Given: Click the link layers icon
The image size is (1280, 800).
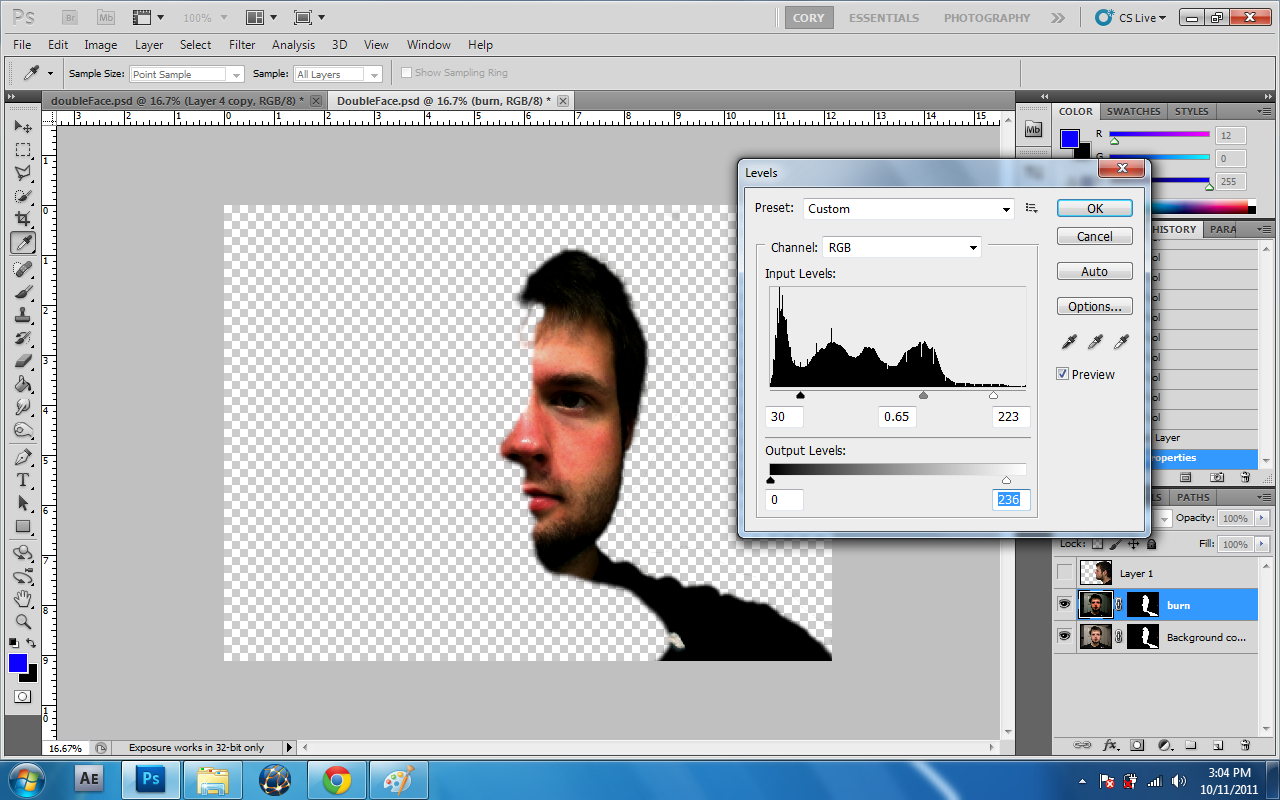Looking at the screenshot, I should [1081, 745].
